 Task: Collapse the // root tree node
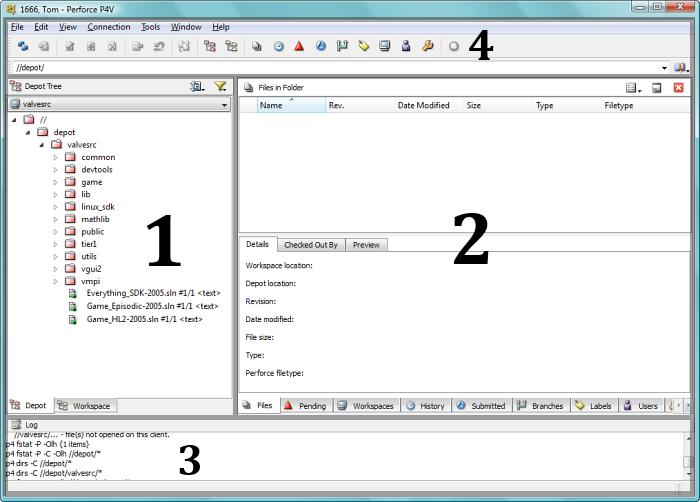pos(14,120)
